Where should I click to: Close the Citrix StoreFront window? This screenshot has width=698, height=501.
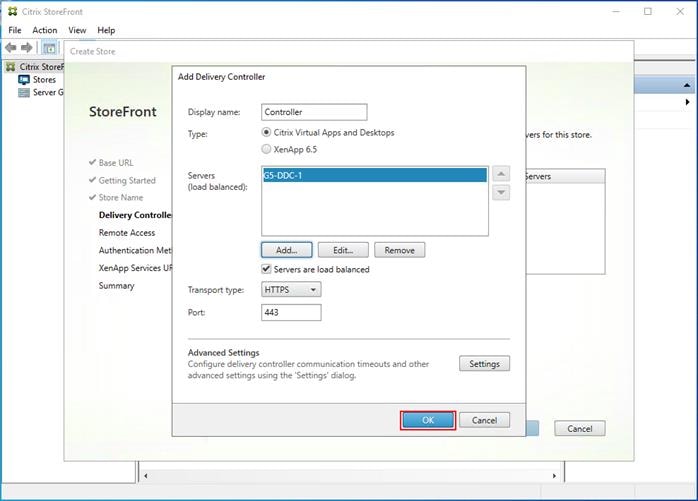coord(680,12)
